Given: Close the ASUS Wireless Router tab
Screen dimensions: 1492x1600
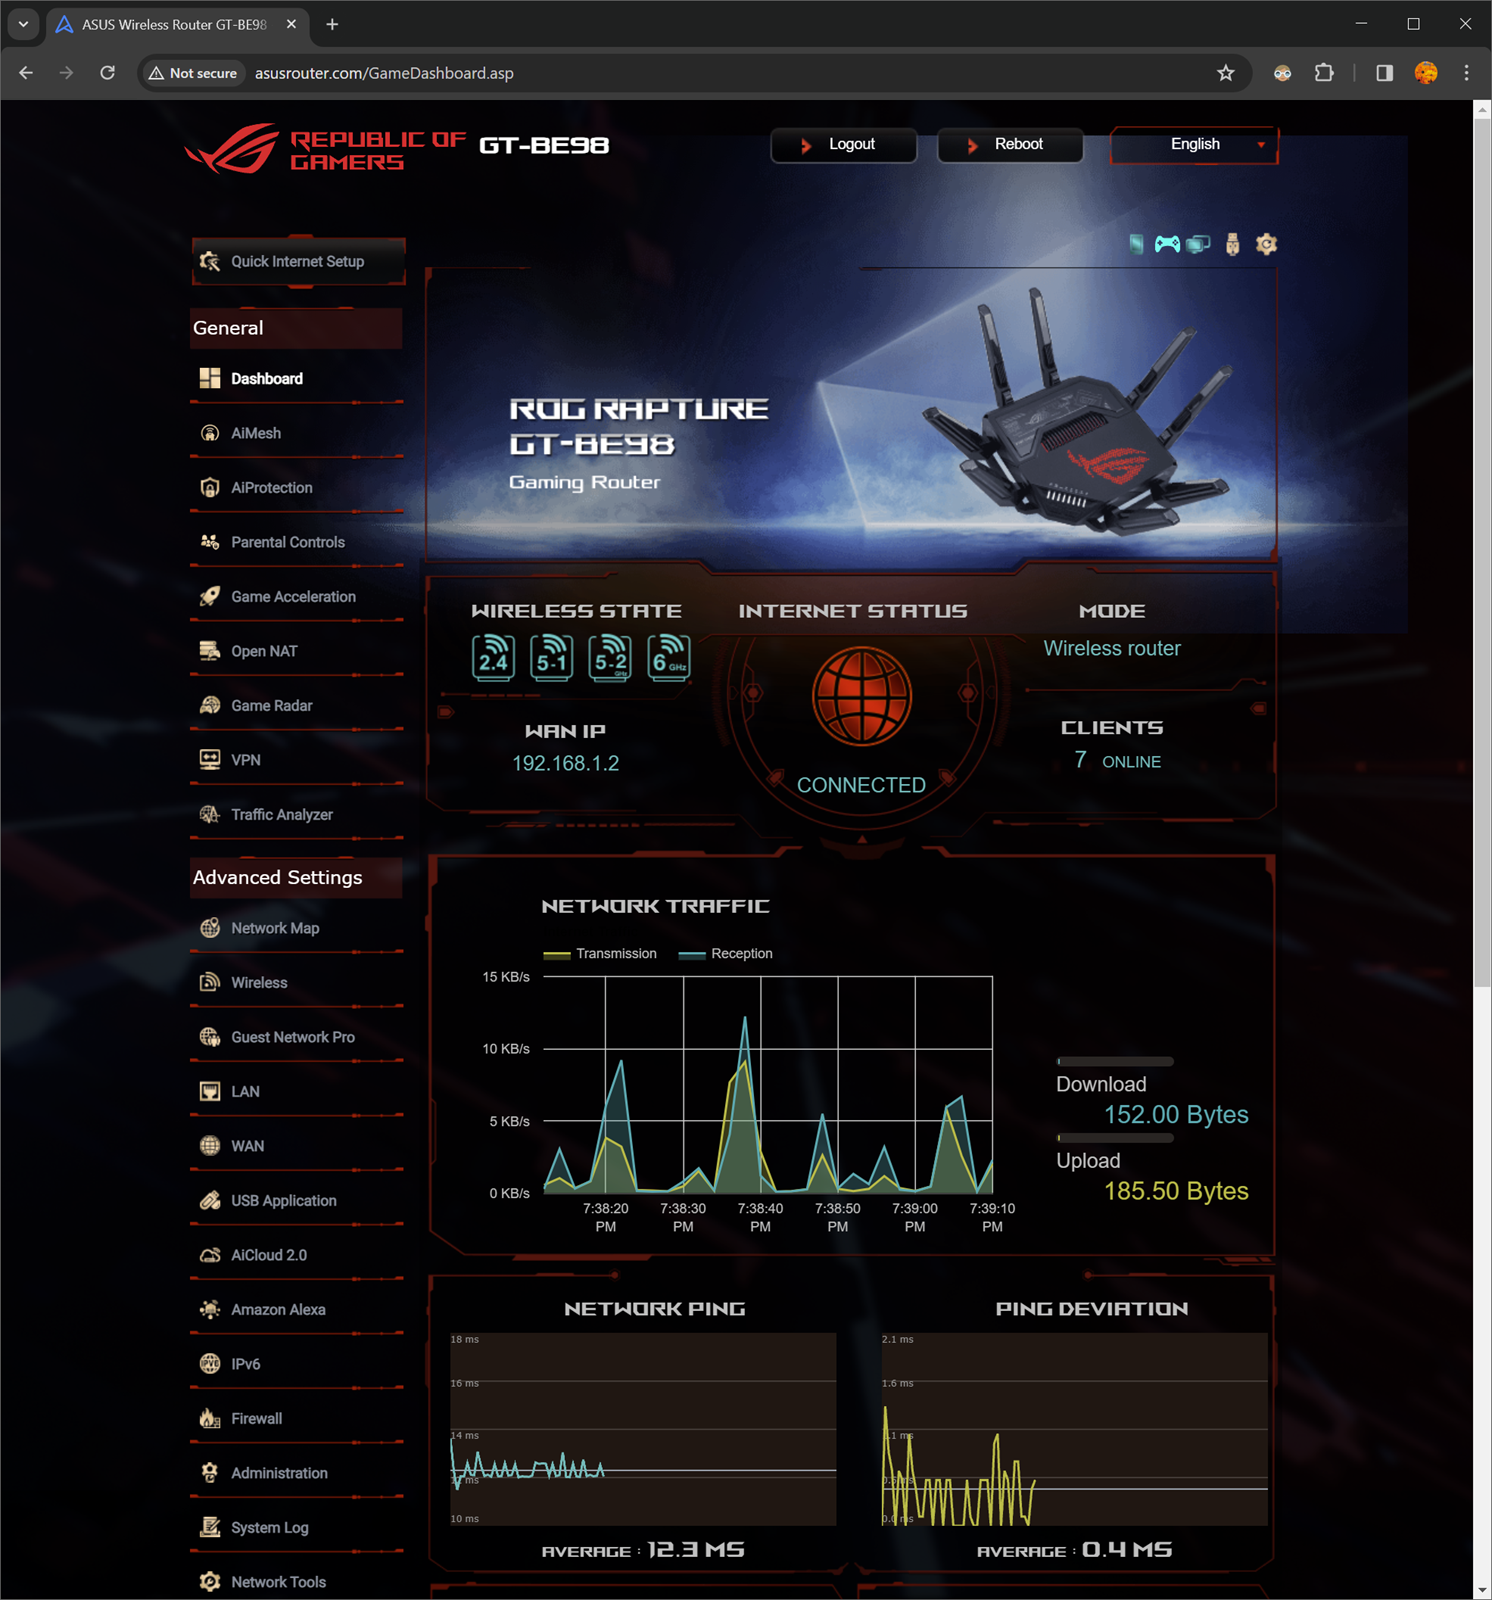Looking at the screenshot, I should pos(291,24).
